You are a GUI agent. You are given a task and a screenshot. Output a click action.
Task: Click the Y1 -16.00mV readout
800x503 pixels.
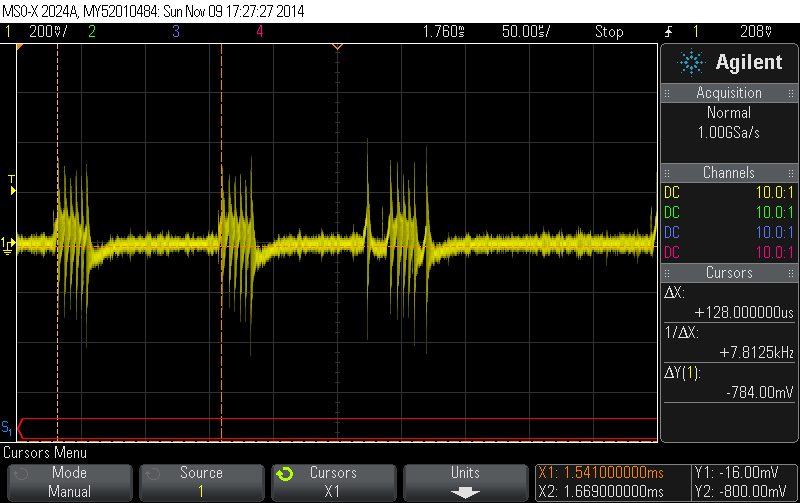coord(737,473)
